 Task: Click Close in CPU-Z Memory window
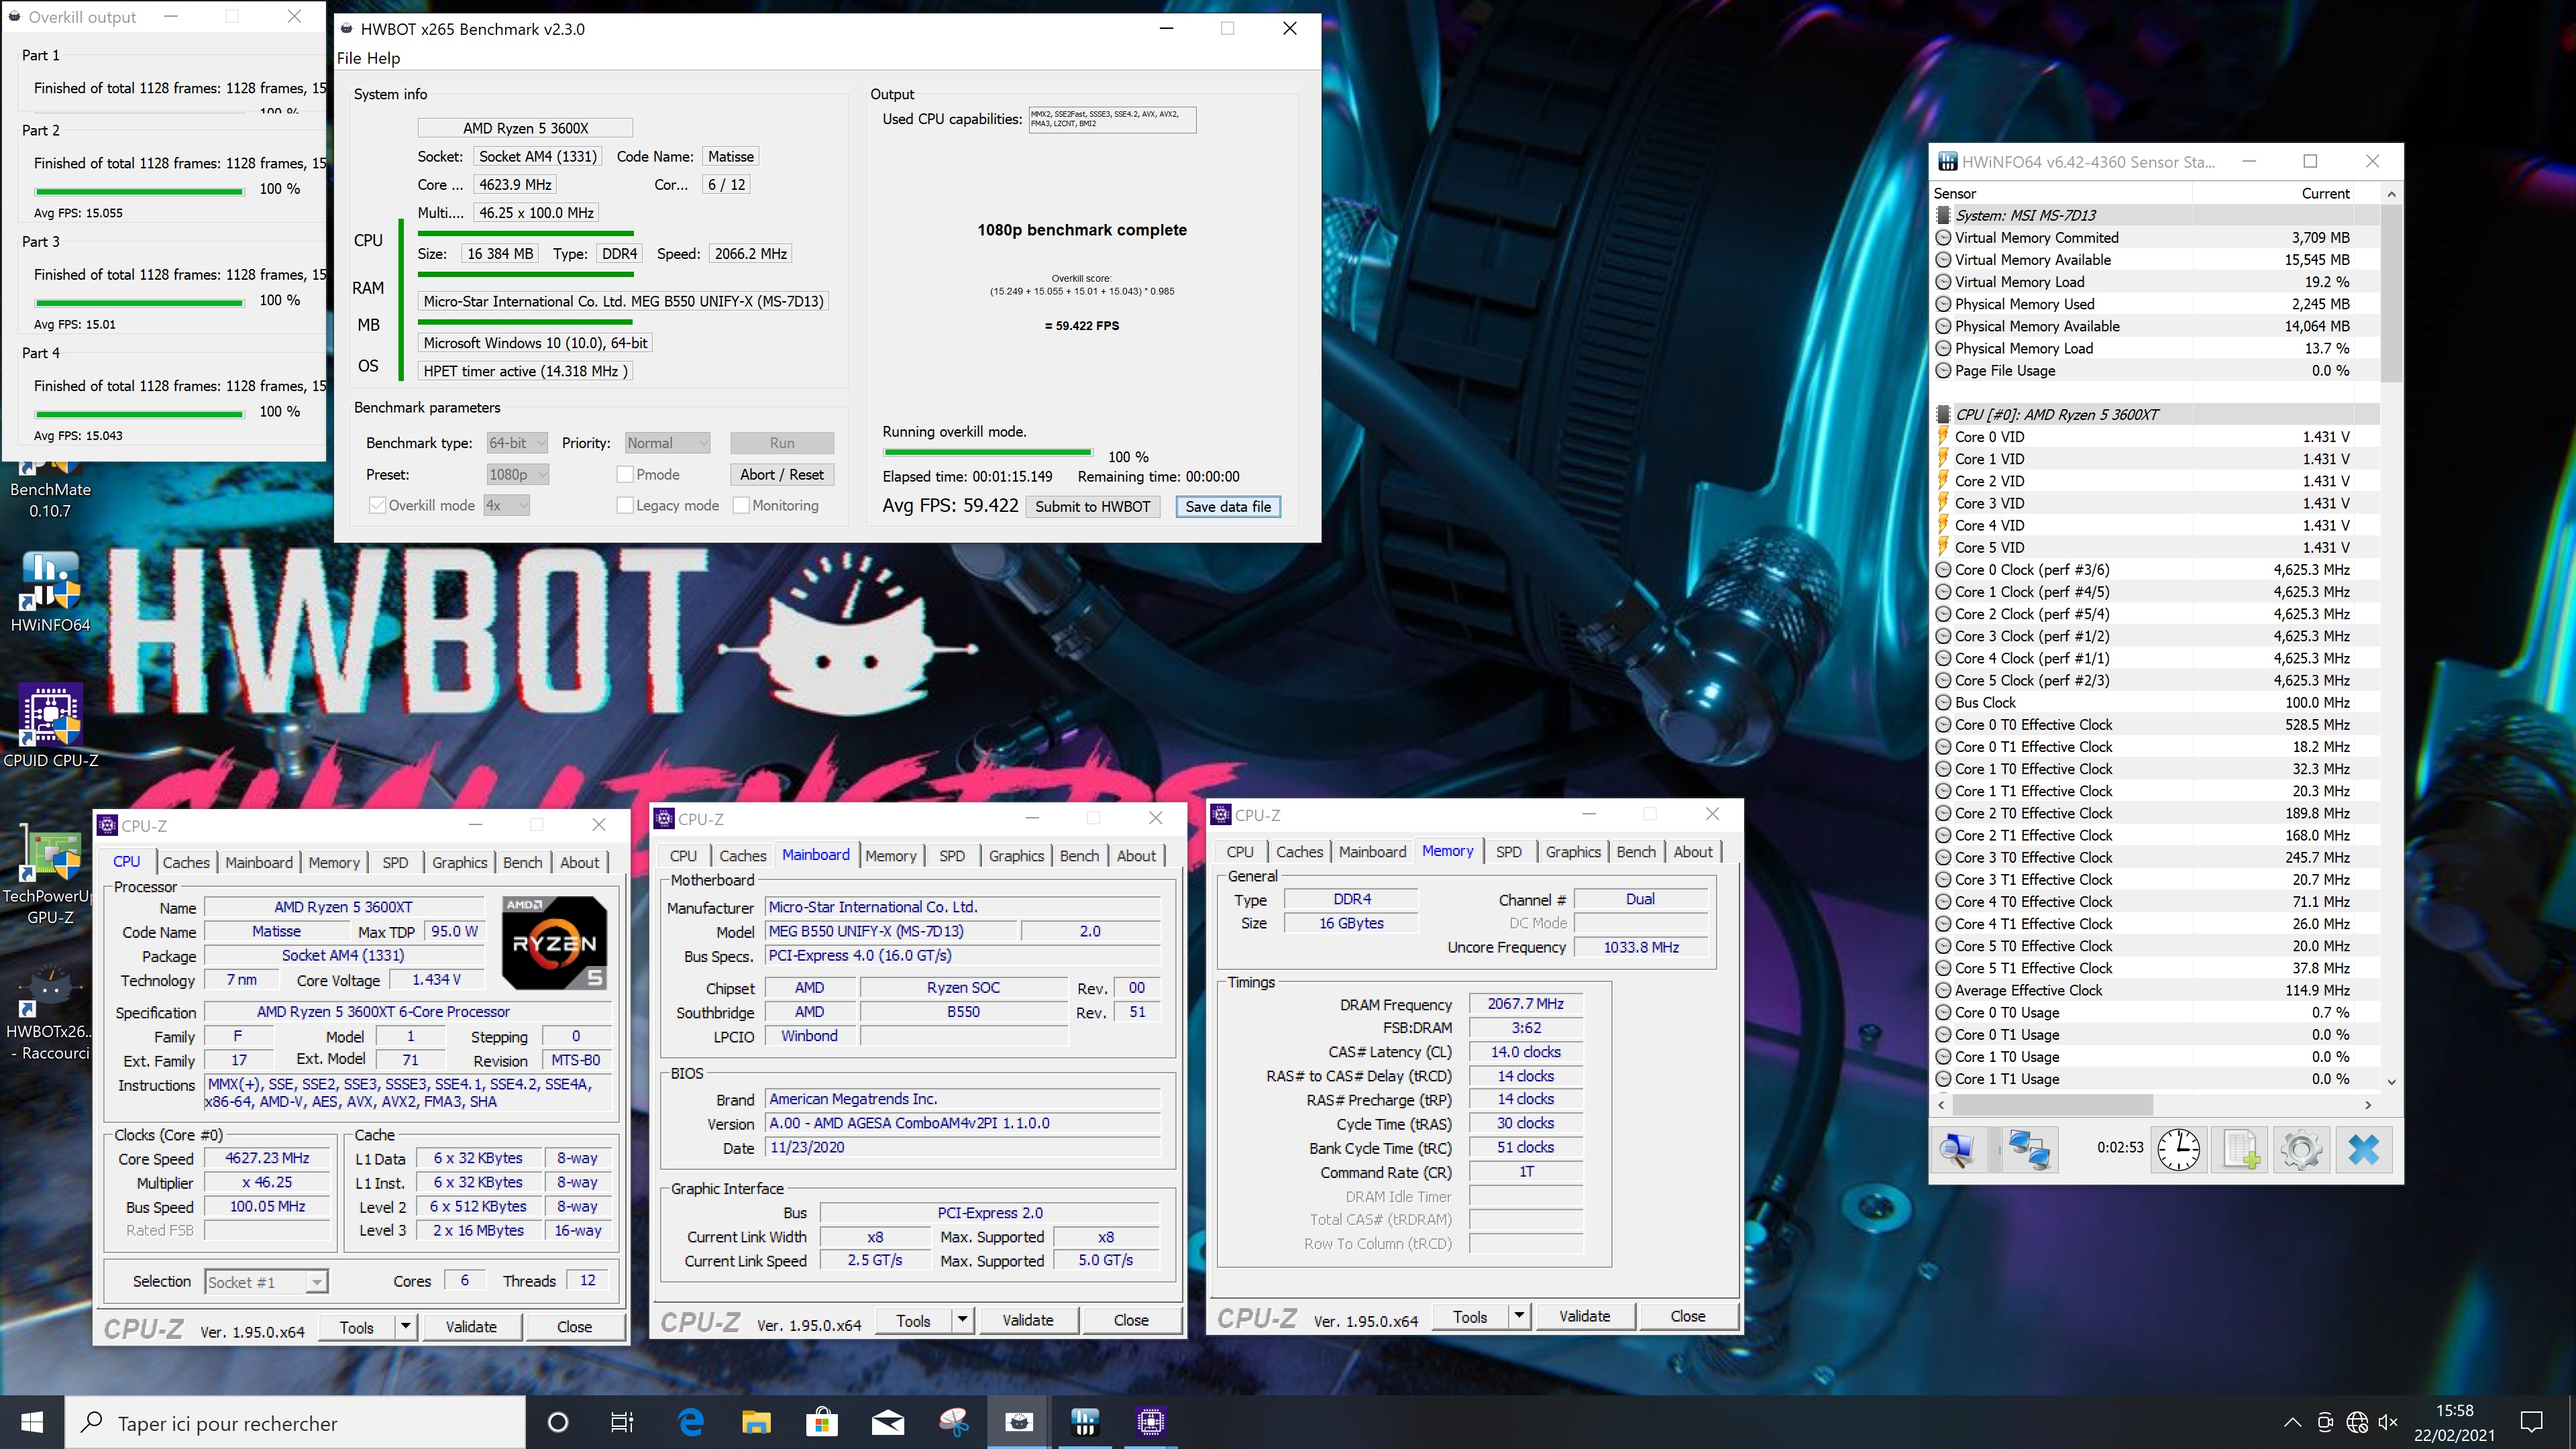[x=1687, y=1316]
